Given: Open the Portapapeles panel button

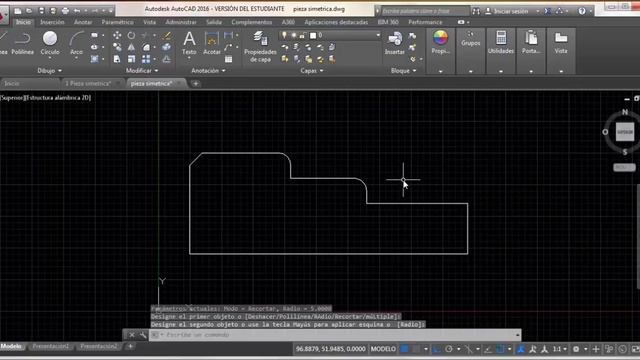Looking at the screenshot, I should (531, 43).
